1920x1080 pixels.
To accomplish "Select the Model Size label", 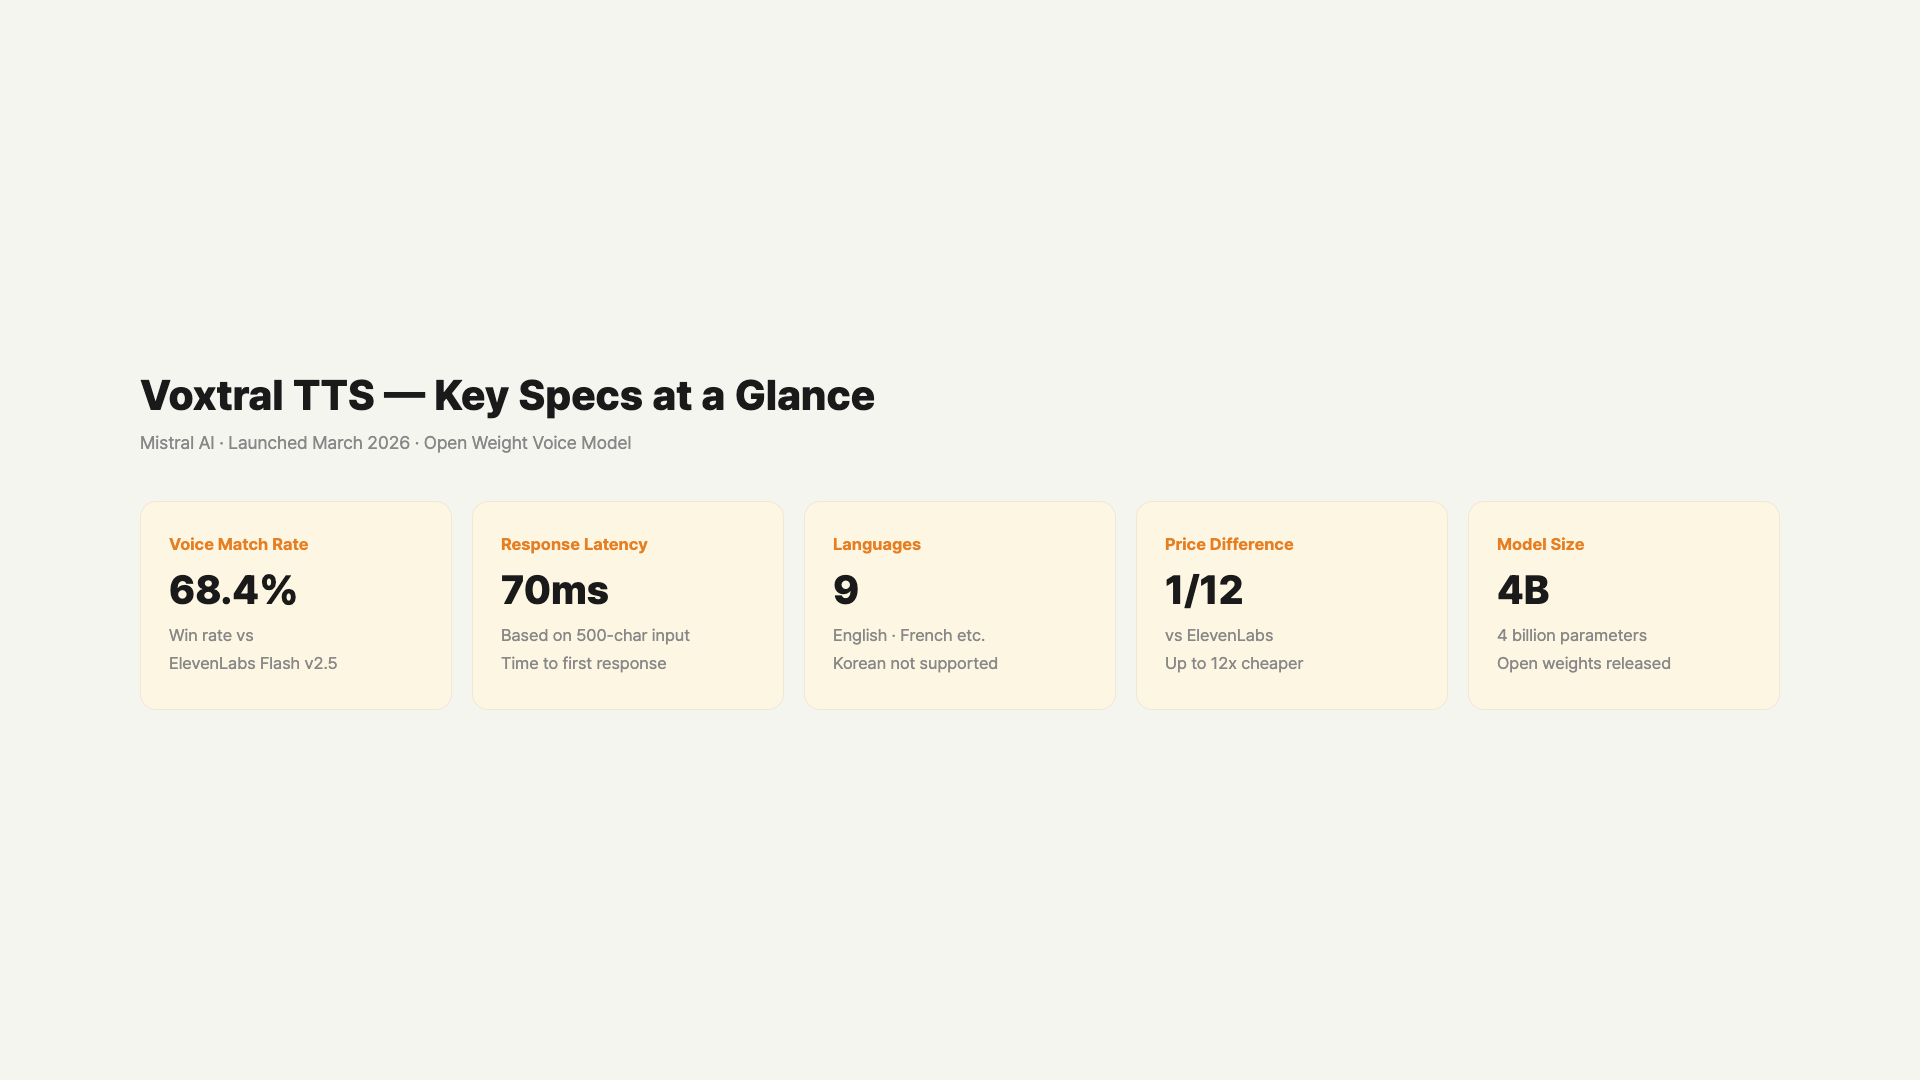I will [1540, 544].
